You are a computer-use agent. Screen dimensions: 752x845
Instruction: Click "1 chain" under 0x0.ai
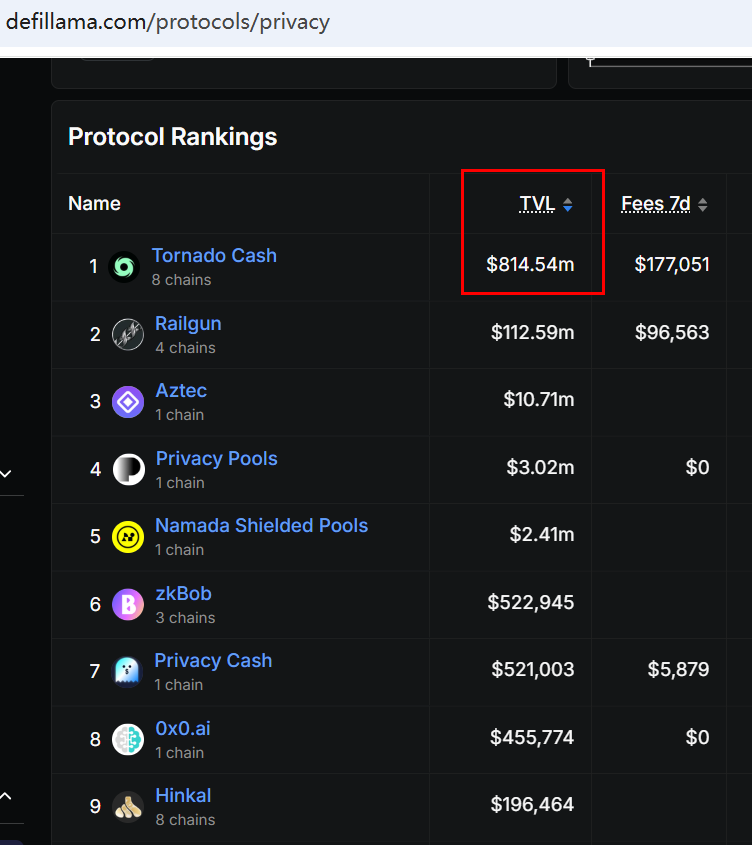(x=180, y=753)
